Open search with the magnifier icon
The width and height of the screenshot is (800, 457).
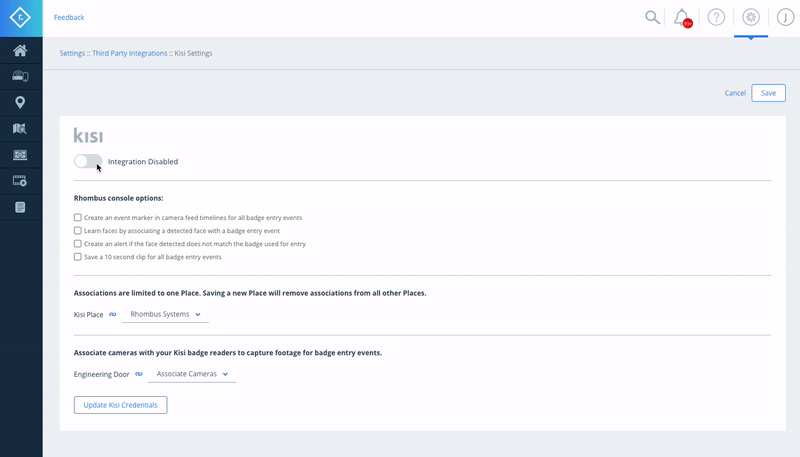coord(652,17)
